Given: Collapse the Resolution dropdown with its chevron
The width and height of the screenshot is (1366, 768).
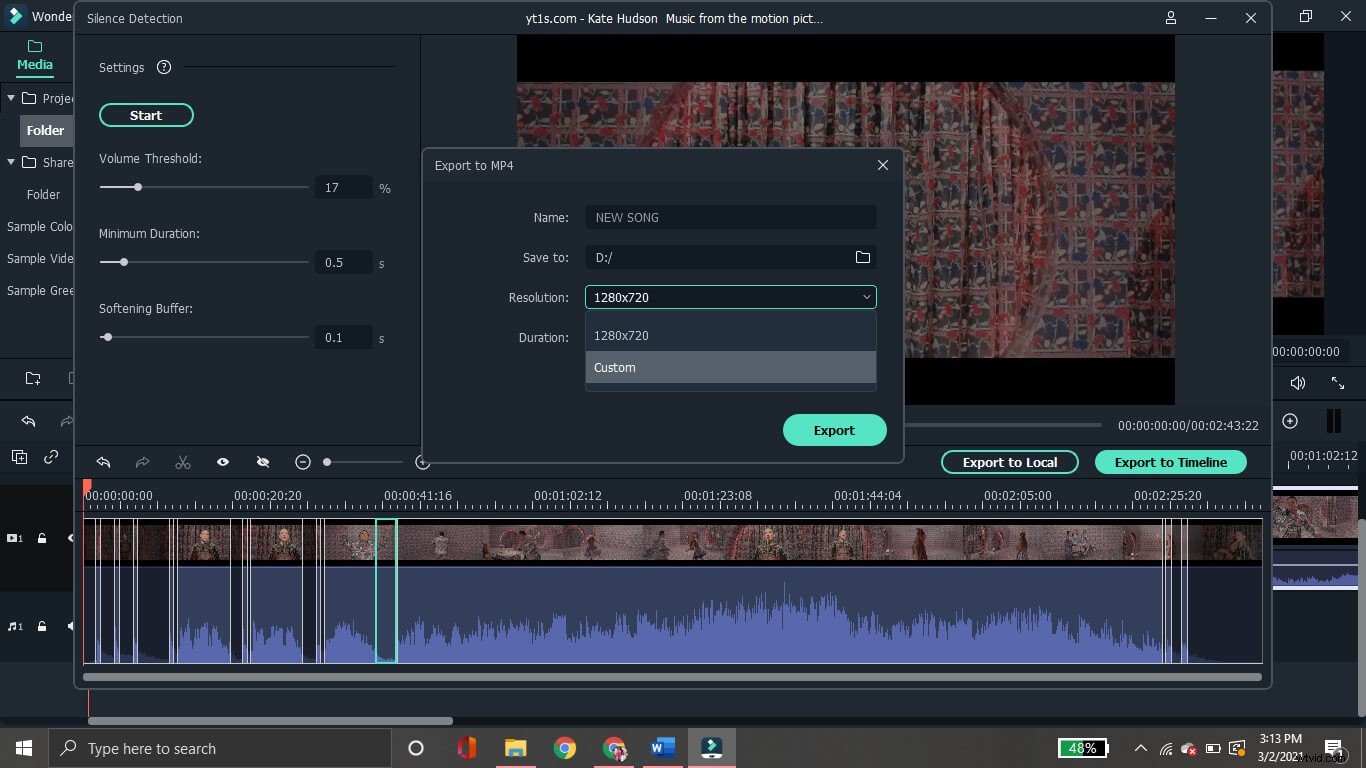Looking at the screenshot, I should point(866,297).
